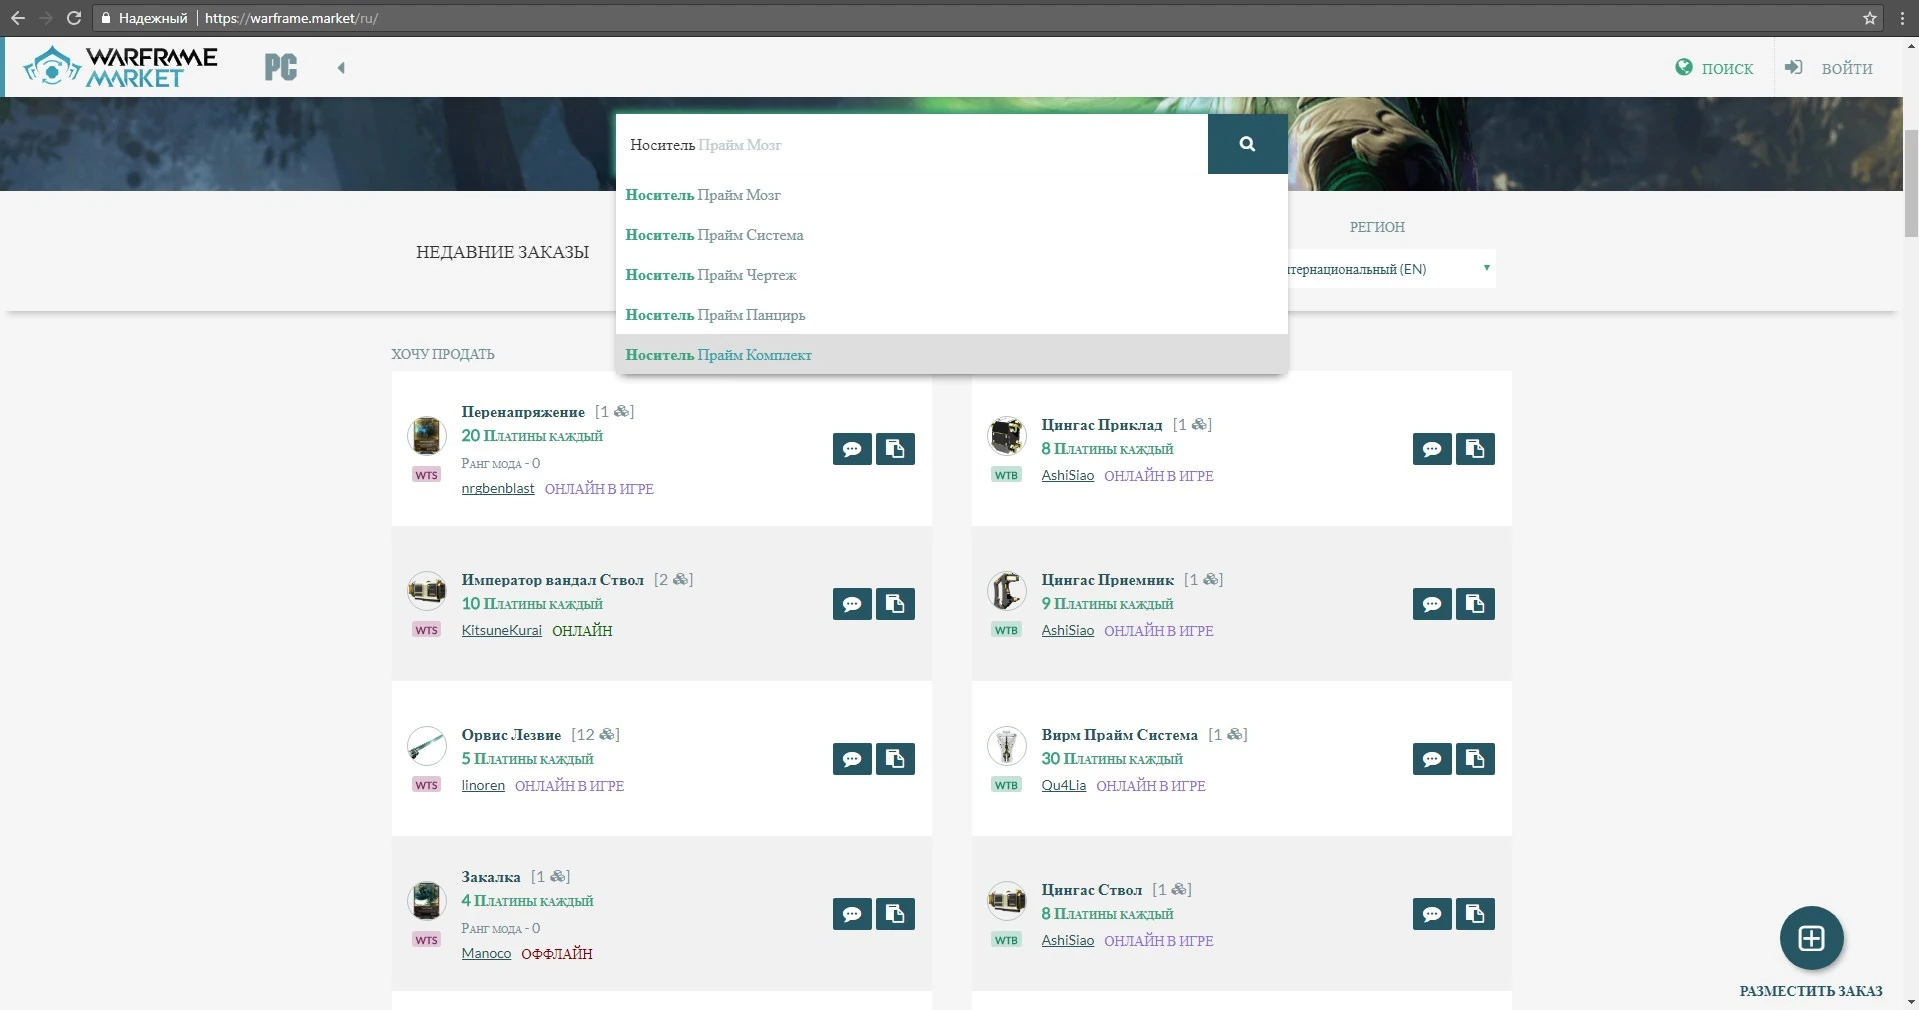Open the Орвис Лезвие item title
The height and width of the screenshot is (1010, 1919).
coord(511,735)
